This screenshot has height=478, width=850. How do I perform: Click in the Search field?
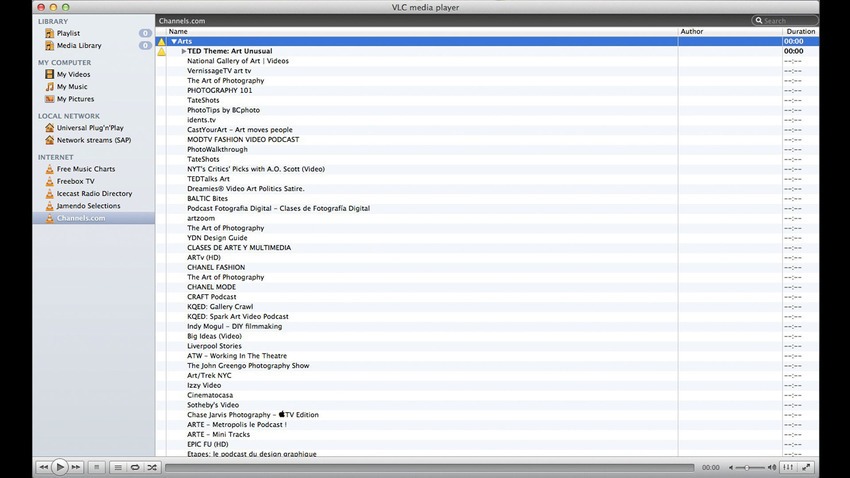(x=788, y=20)
